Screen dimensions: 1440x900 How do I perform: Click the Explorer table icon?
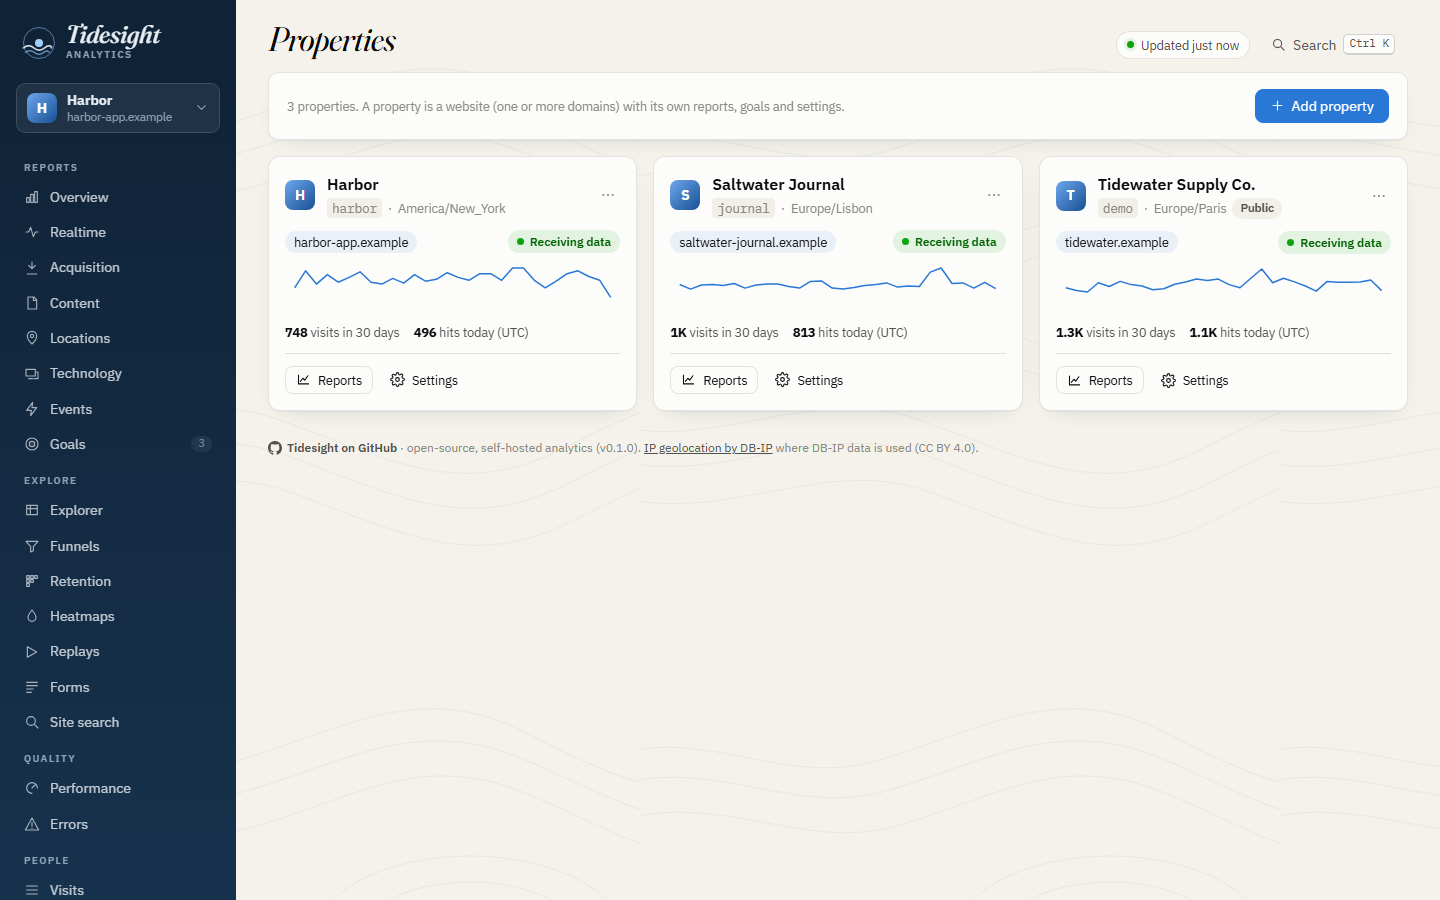point(32,510)
